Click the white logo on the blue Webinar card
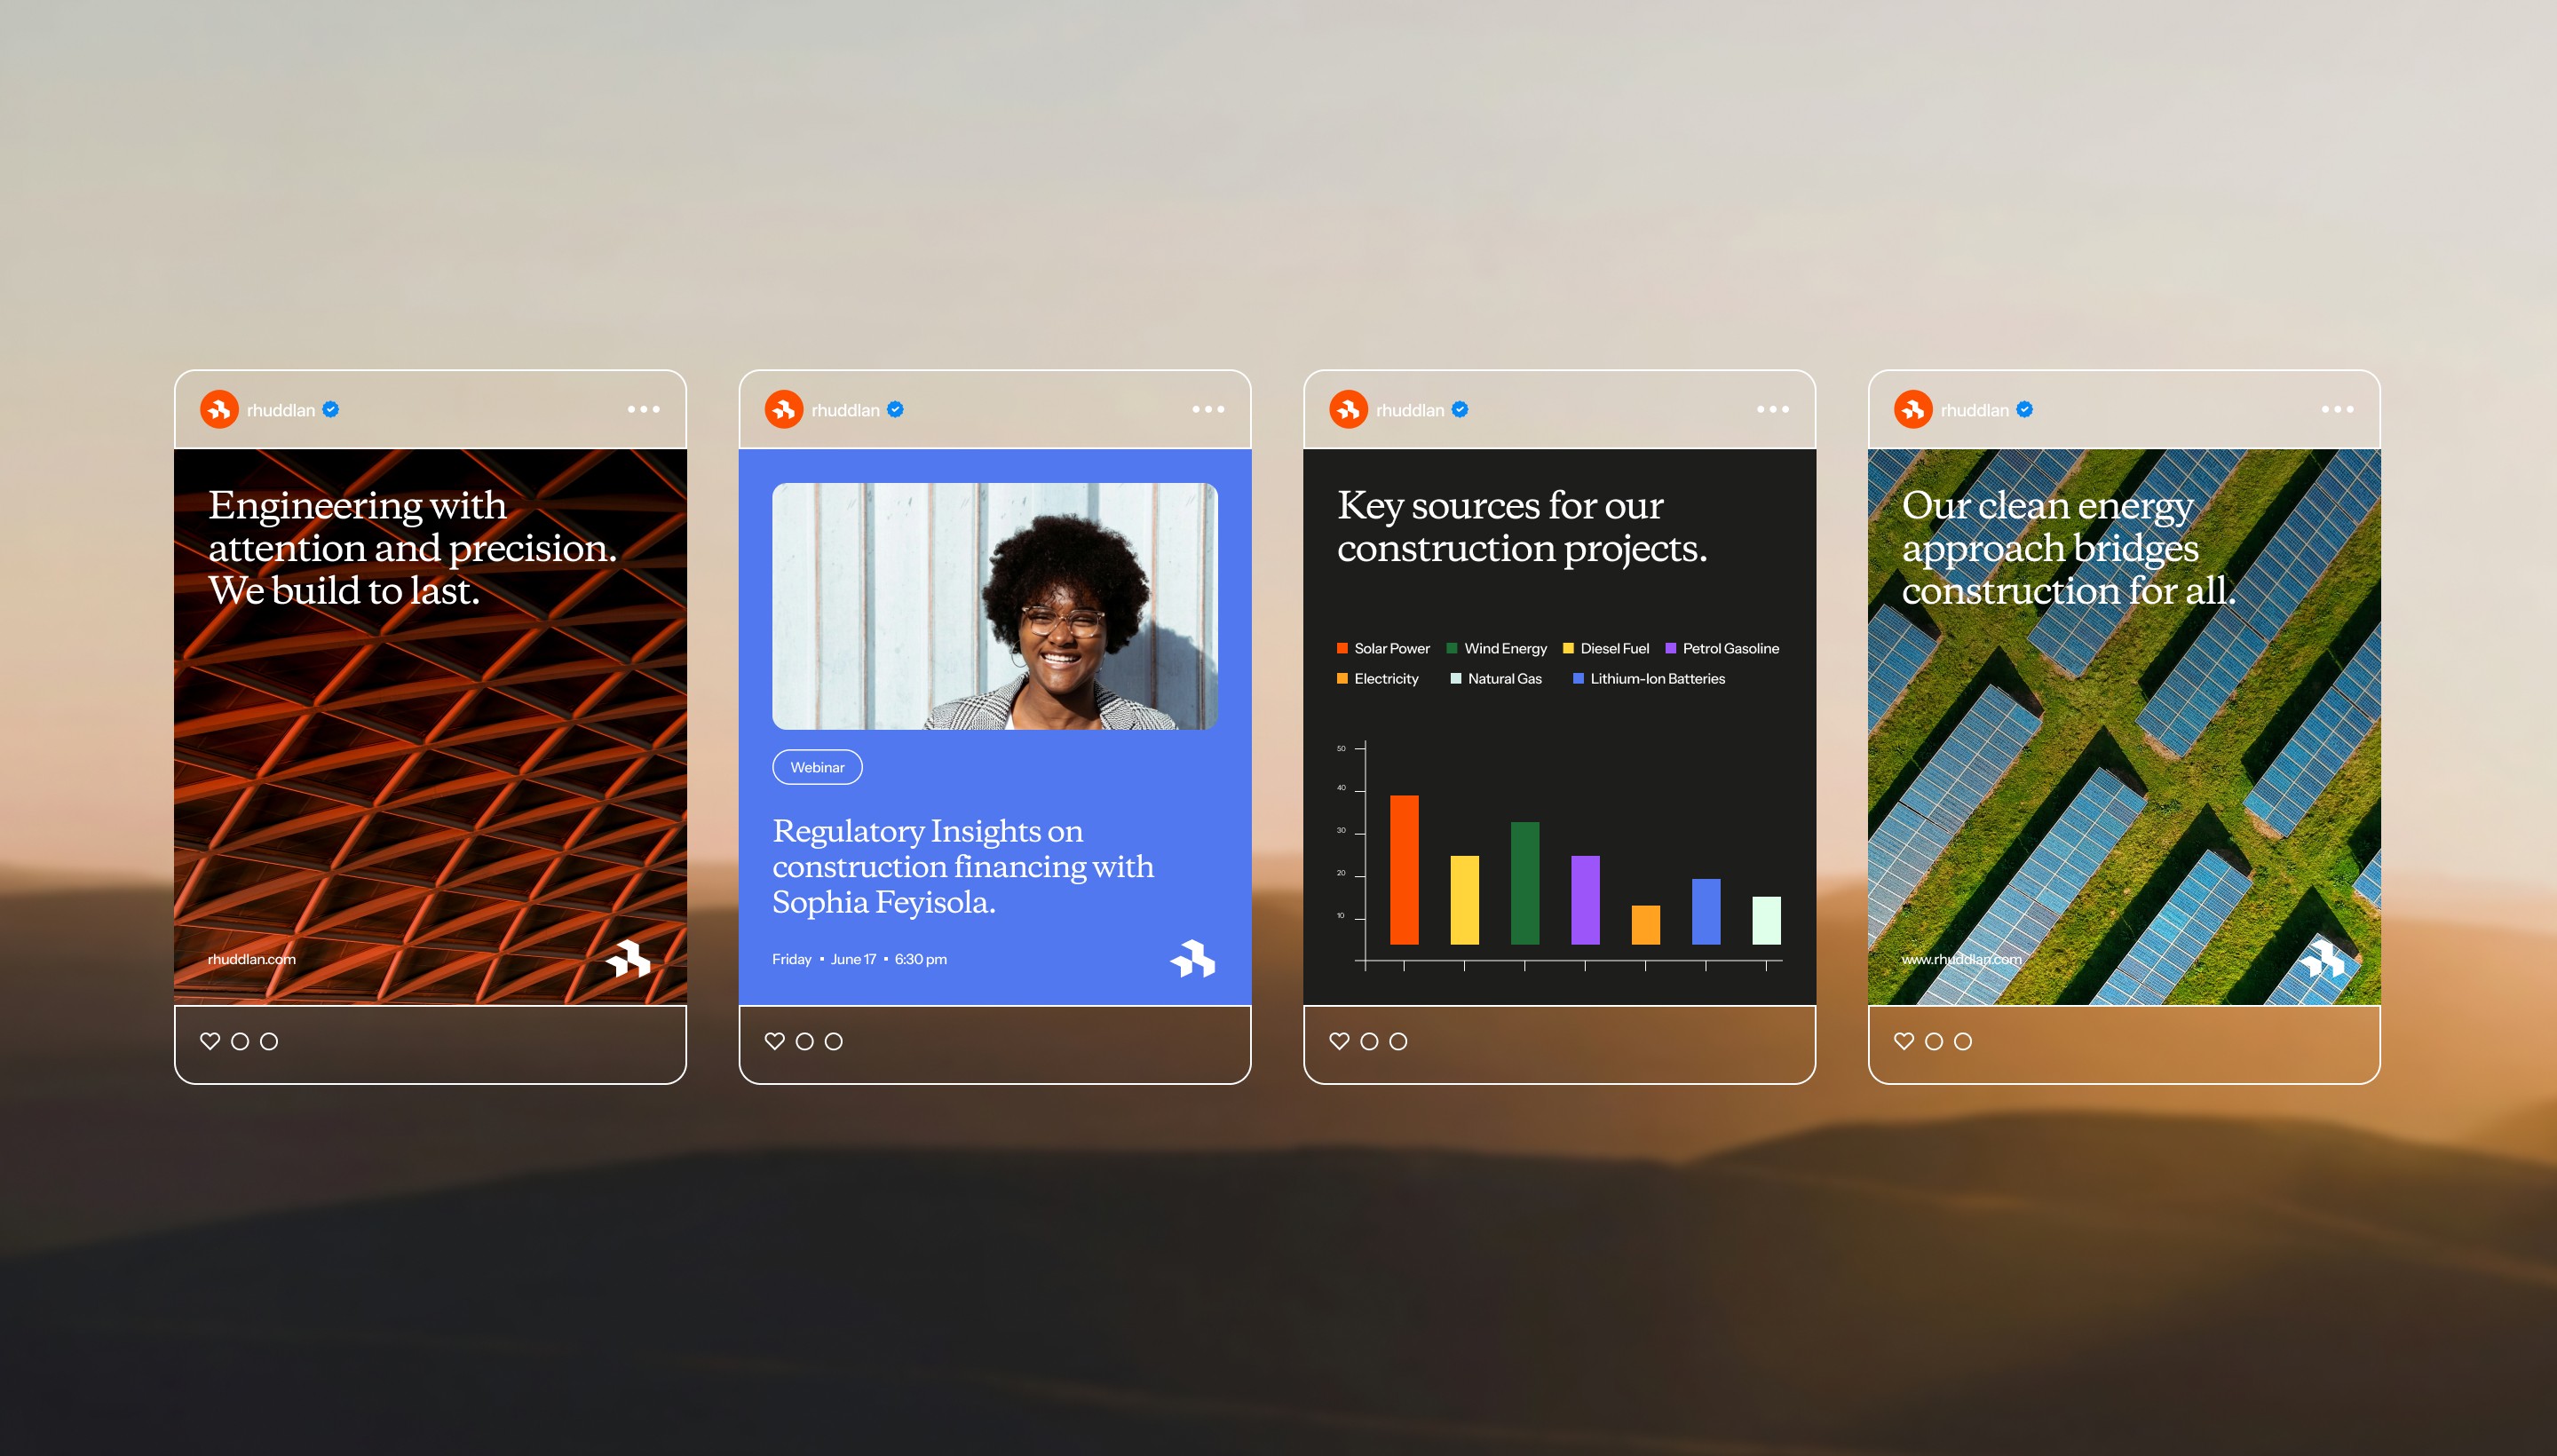 (x=1193, y=959)
